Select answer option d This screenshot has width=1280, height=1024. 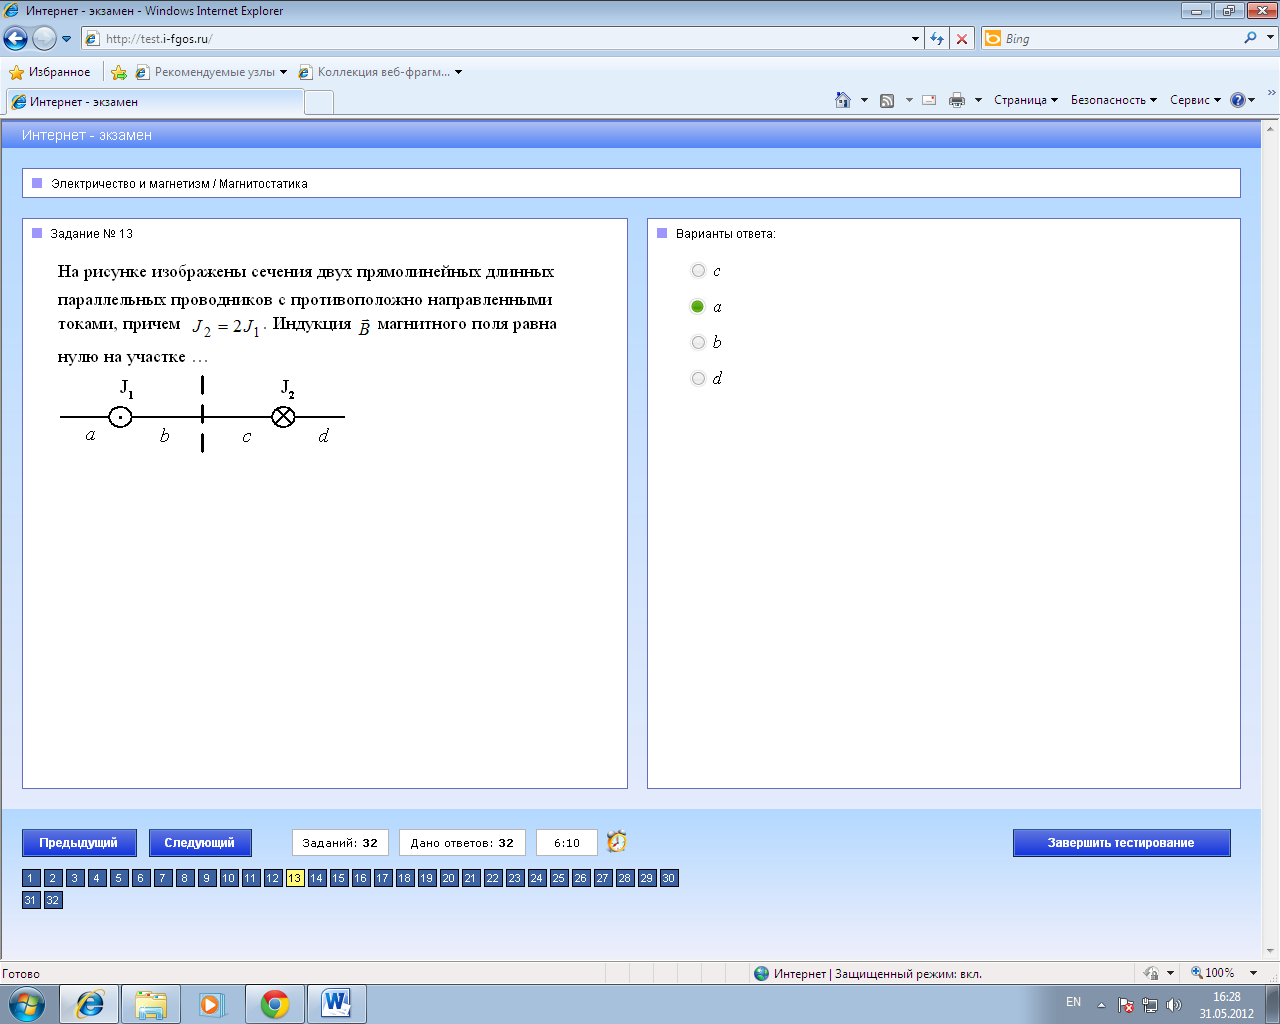click(x=698, y=378)
